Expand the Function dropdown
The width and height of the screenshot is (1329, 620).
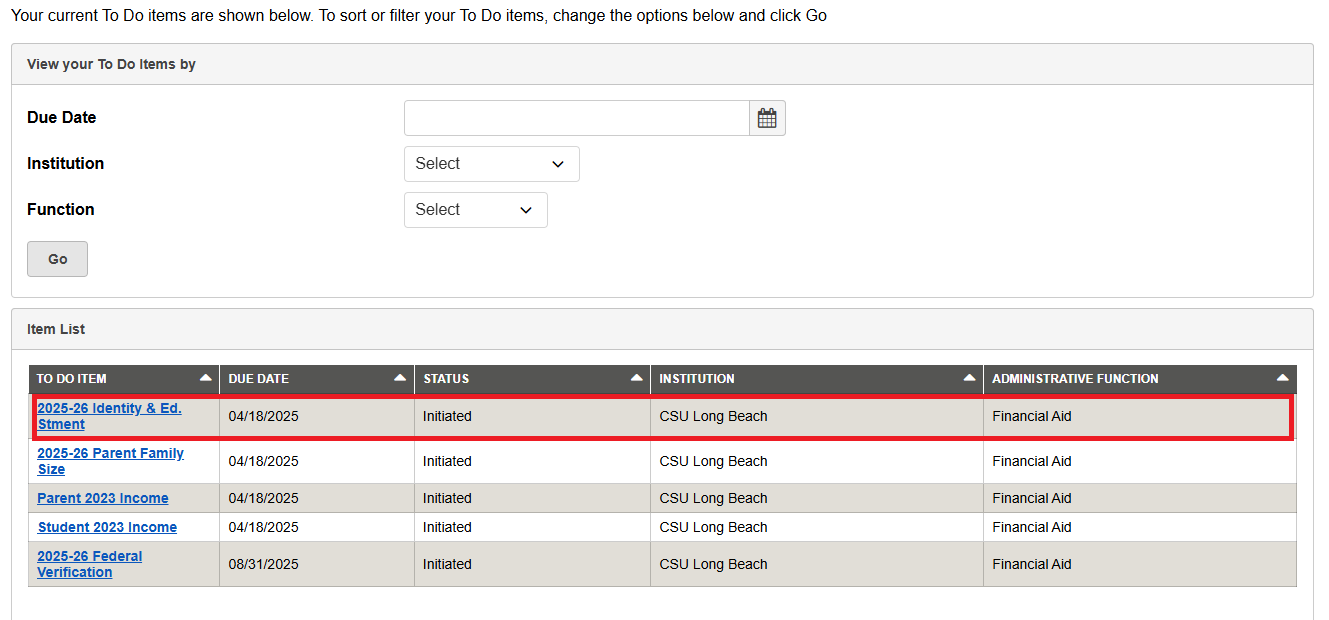click(475, 210)
